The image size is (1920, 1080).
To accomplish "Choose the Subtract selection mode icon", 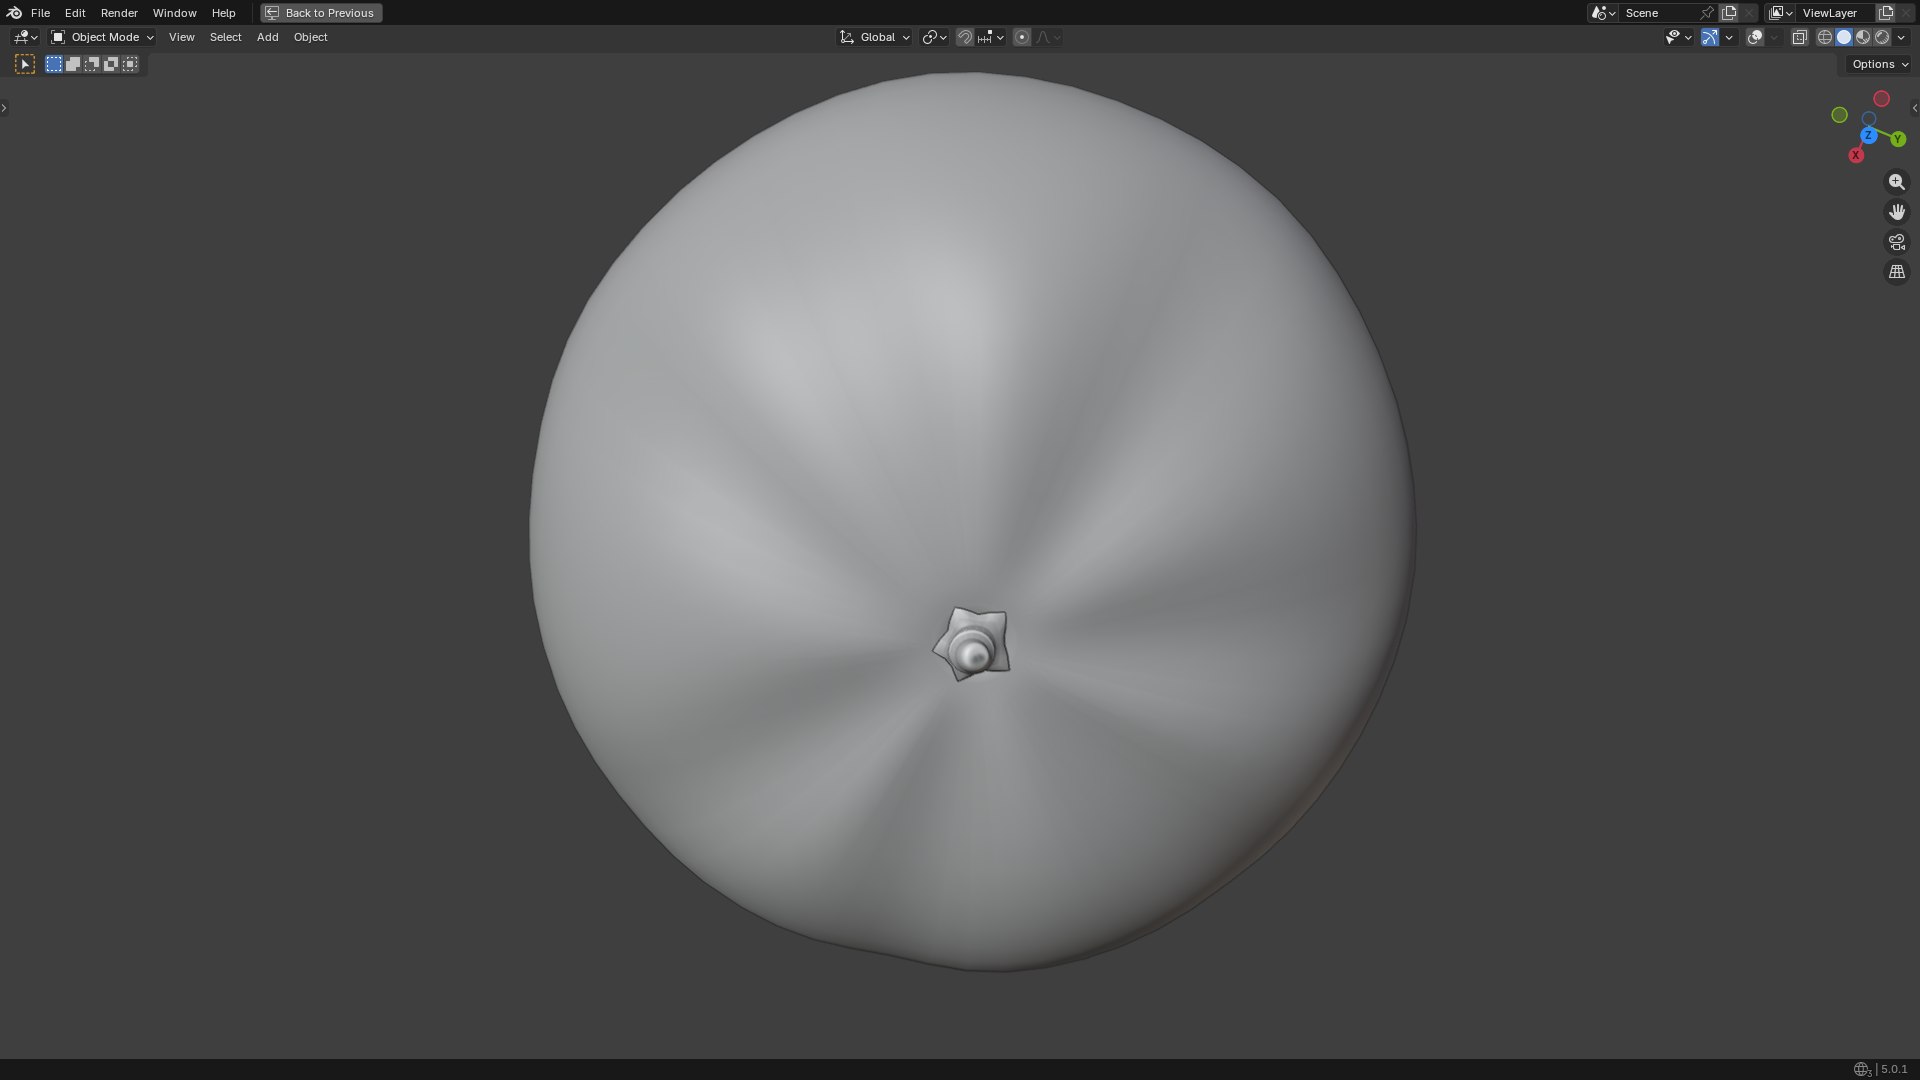I will 92,64.
